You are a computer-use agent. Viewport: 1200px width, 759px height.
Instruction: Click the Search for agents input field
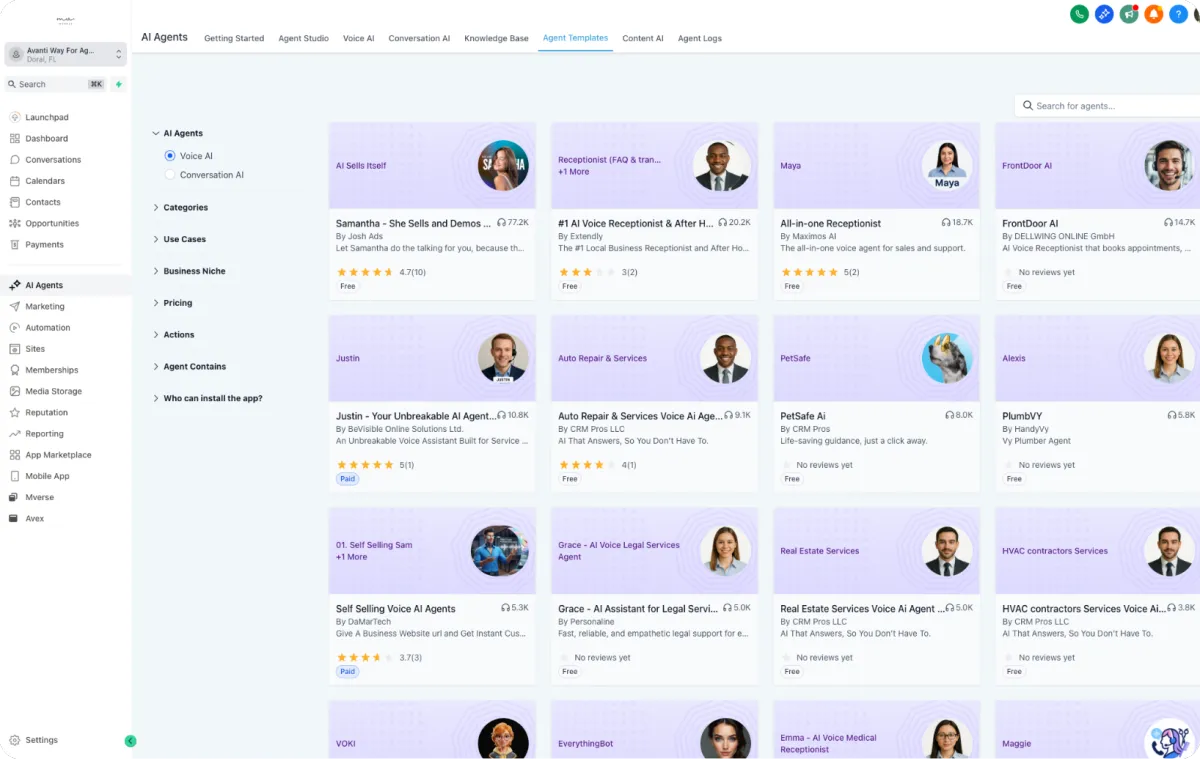point(1107,105)
